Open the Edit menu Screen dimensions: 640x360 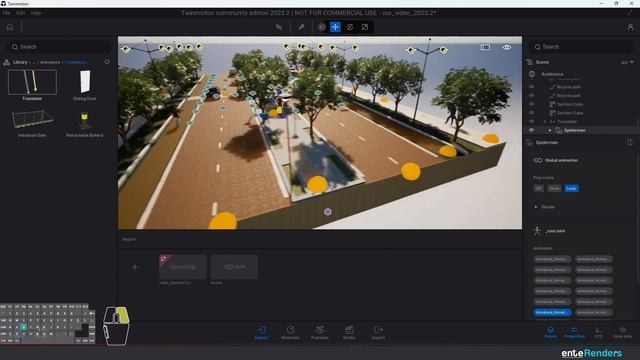point(20,13)
